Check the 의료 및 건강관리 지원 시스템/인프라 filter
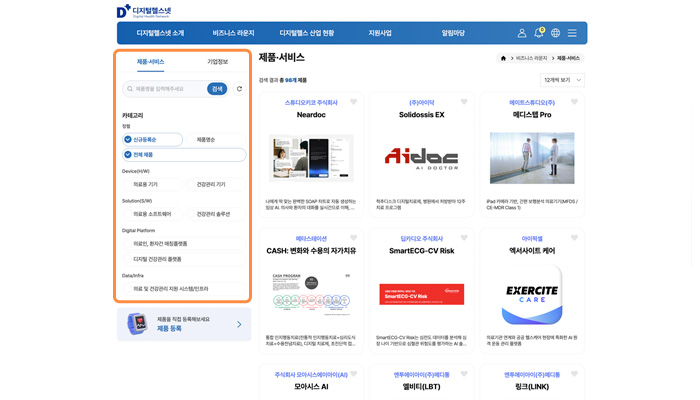This screenshot has width=700, height=400. [184, 289]
